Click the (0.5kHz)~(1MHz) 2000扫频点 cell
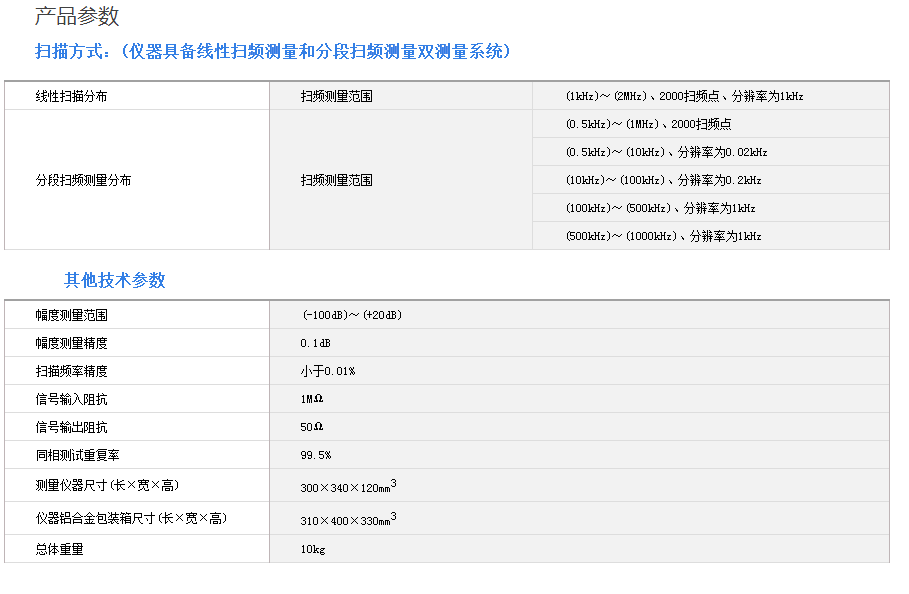 pyautogui.click(x=648, y=124)
